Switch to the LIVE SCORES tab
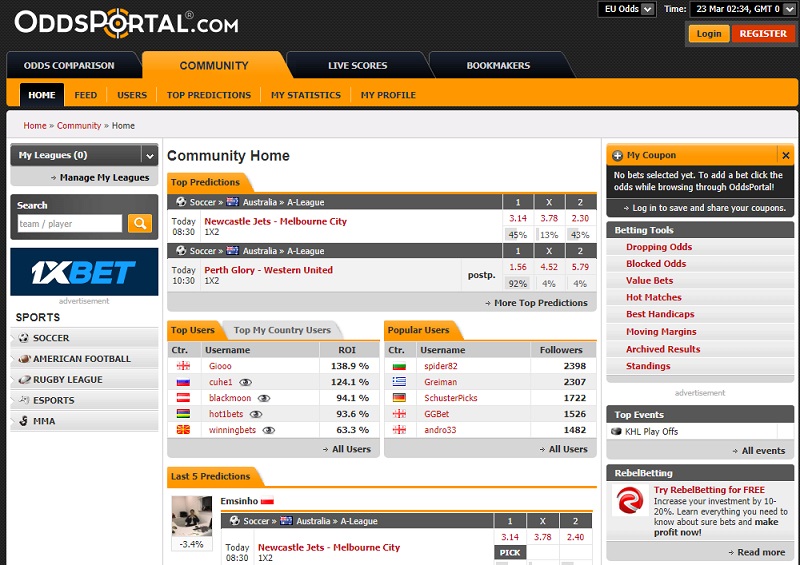Screen dimensions: 800x565 (358, 65)
